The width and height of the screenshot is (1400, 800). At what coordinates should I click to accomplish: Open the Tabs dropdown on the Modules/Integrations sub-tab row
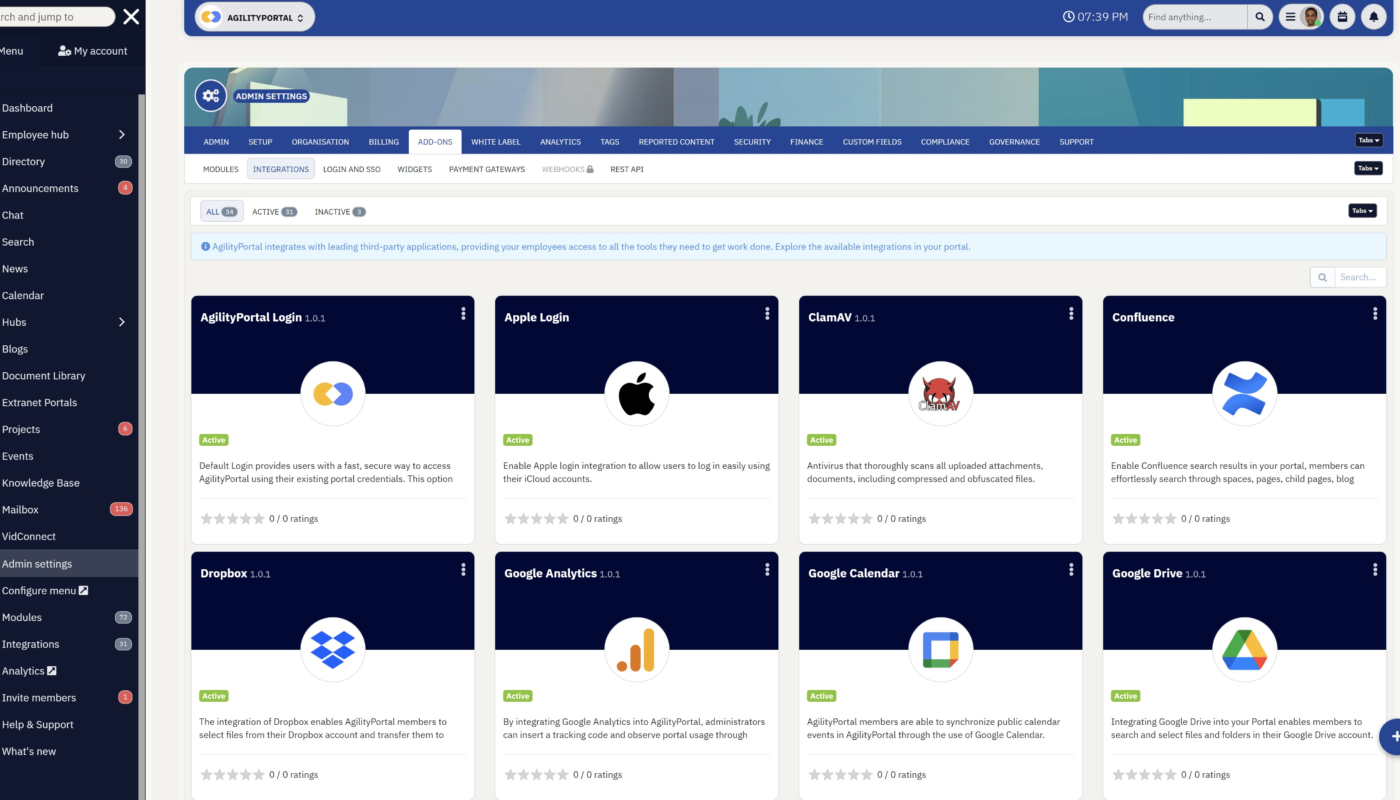point(1368,168)
